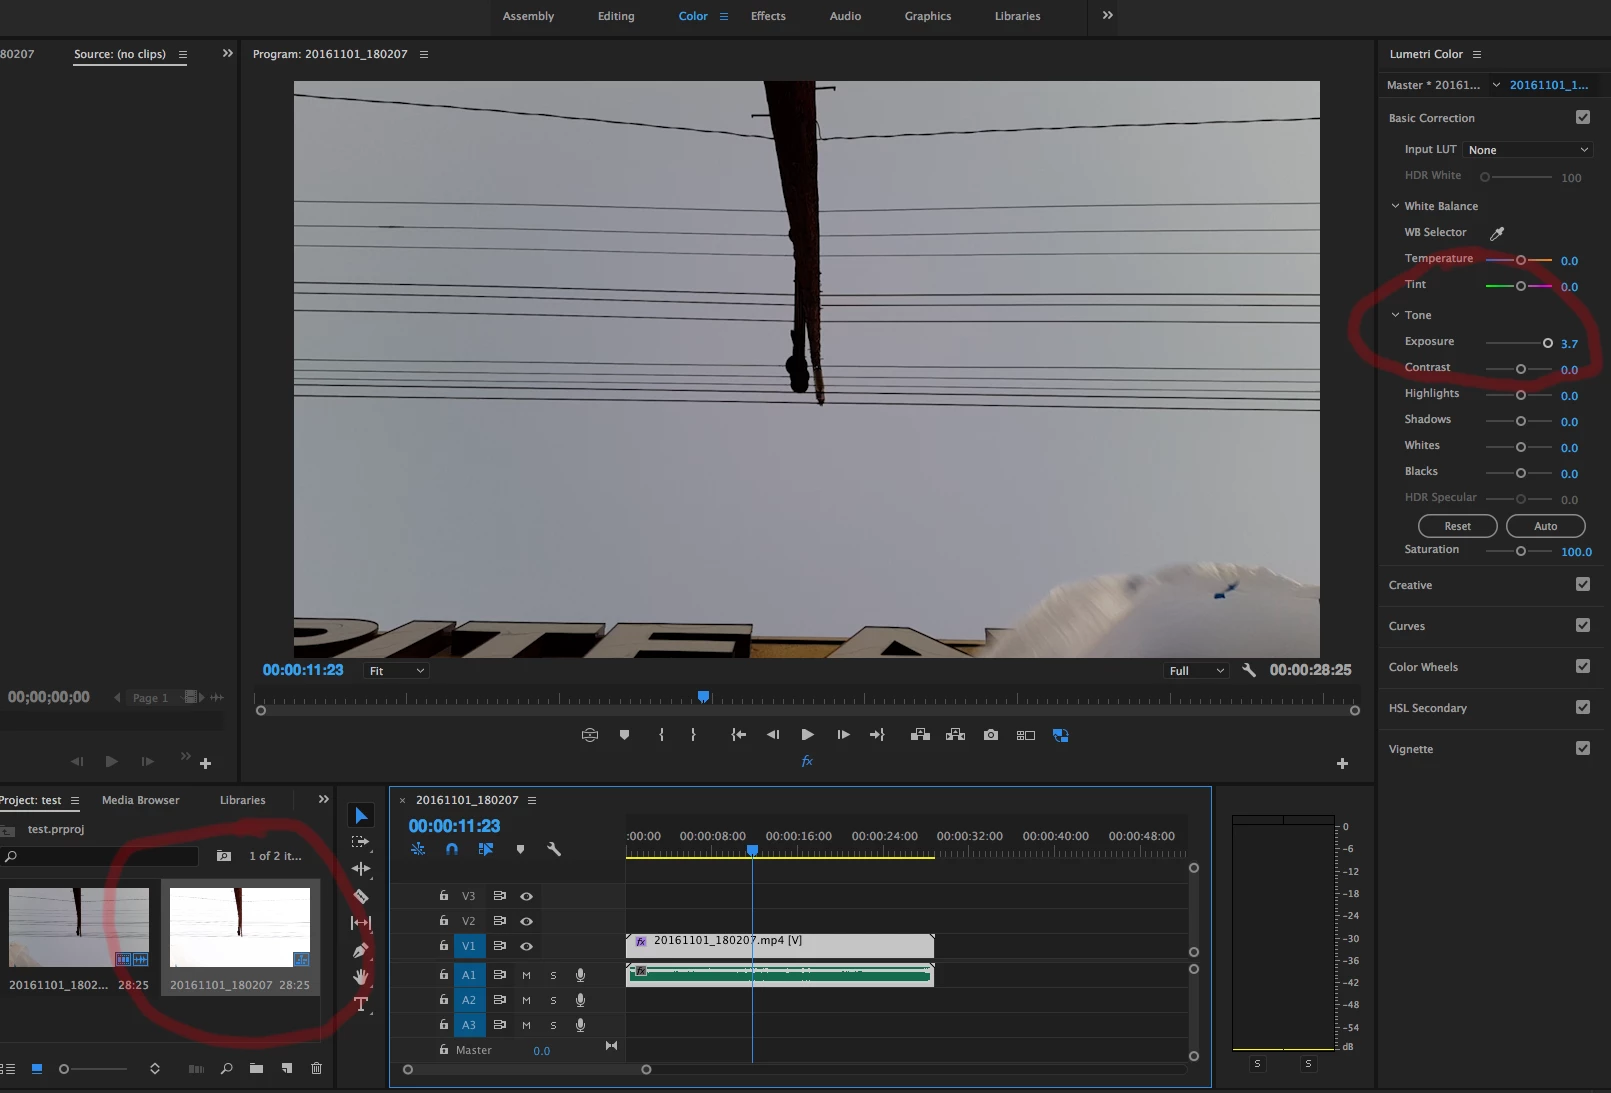Click the Export Frame camera icon
The image size is (1611, 1093).
coord(990,735)
